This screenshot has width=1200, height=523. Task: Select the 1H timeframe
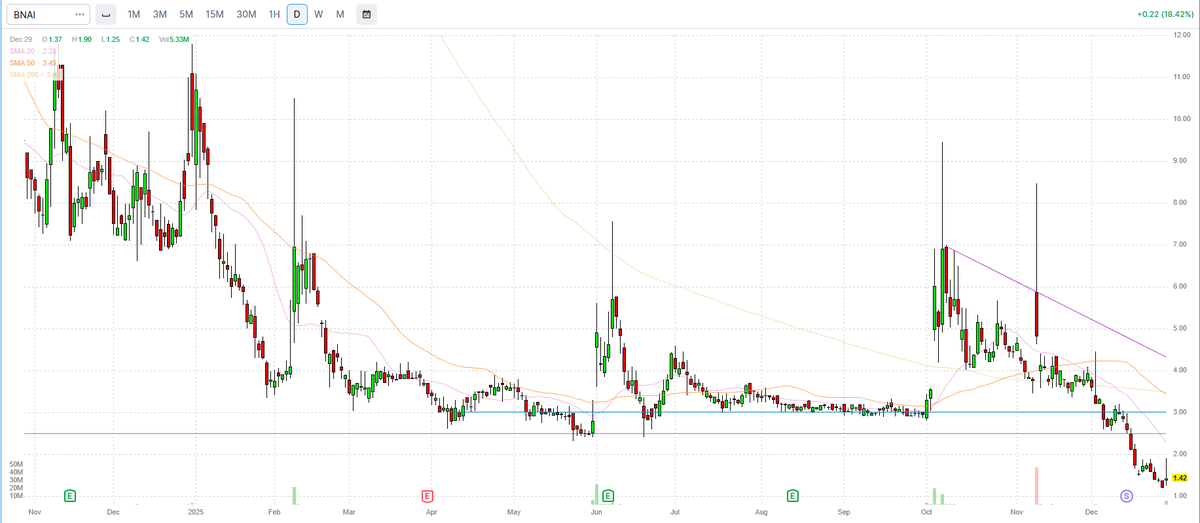coord(274,15)
